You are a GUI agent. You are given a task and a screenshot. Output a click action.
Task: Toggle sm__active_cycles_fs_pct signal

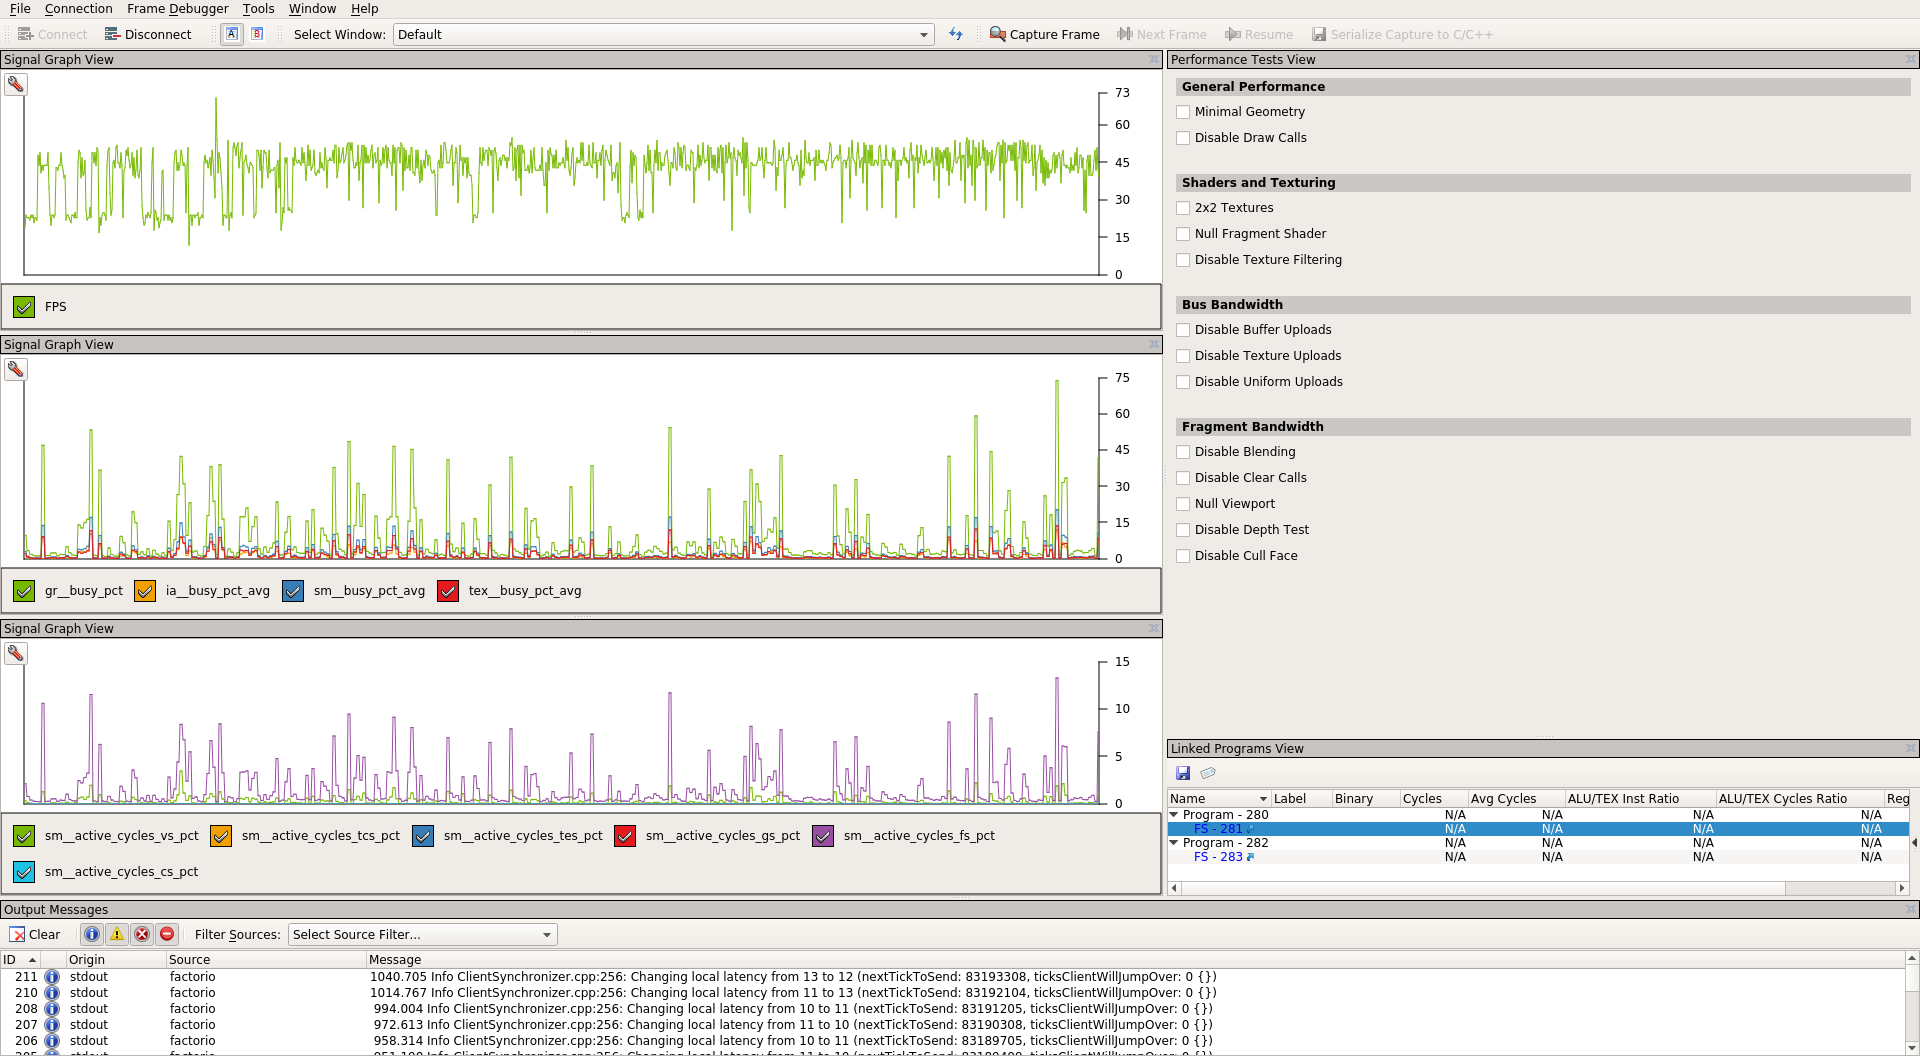[x=823, y=836]
